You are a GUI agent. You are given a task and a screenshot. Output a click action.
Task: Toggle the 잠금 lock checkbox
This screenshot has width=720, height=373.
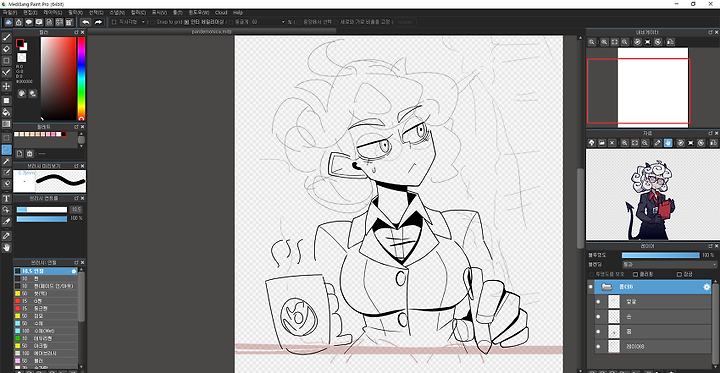point(679,275)
